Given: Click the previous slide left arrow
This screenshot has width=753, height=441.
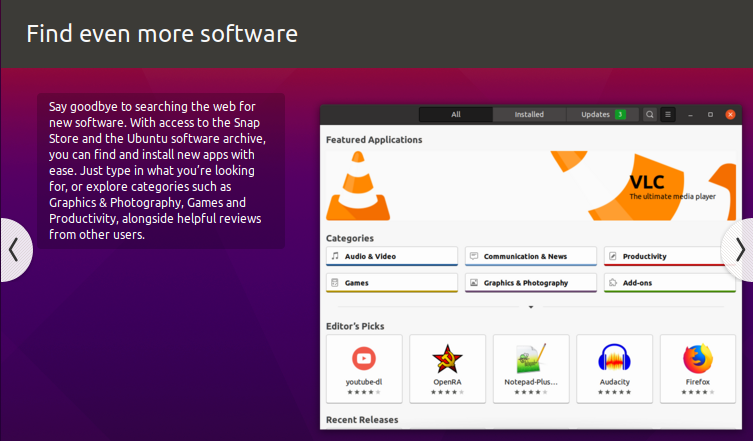Looking at the screenshot, I should tap(14, 249).
